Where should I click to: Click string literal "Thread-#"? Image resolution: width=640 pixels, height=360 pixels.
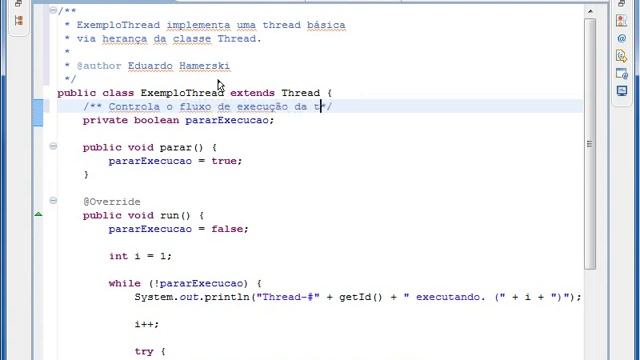[x=288, y=297]
